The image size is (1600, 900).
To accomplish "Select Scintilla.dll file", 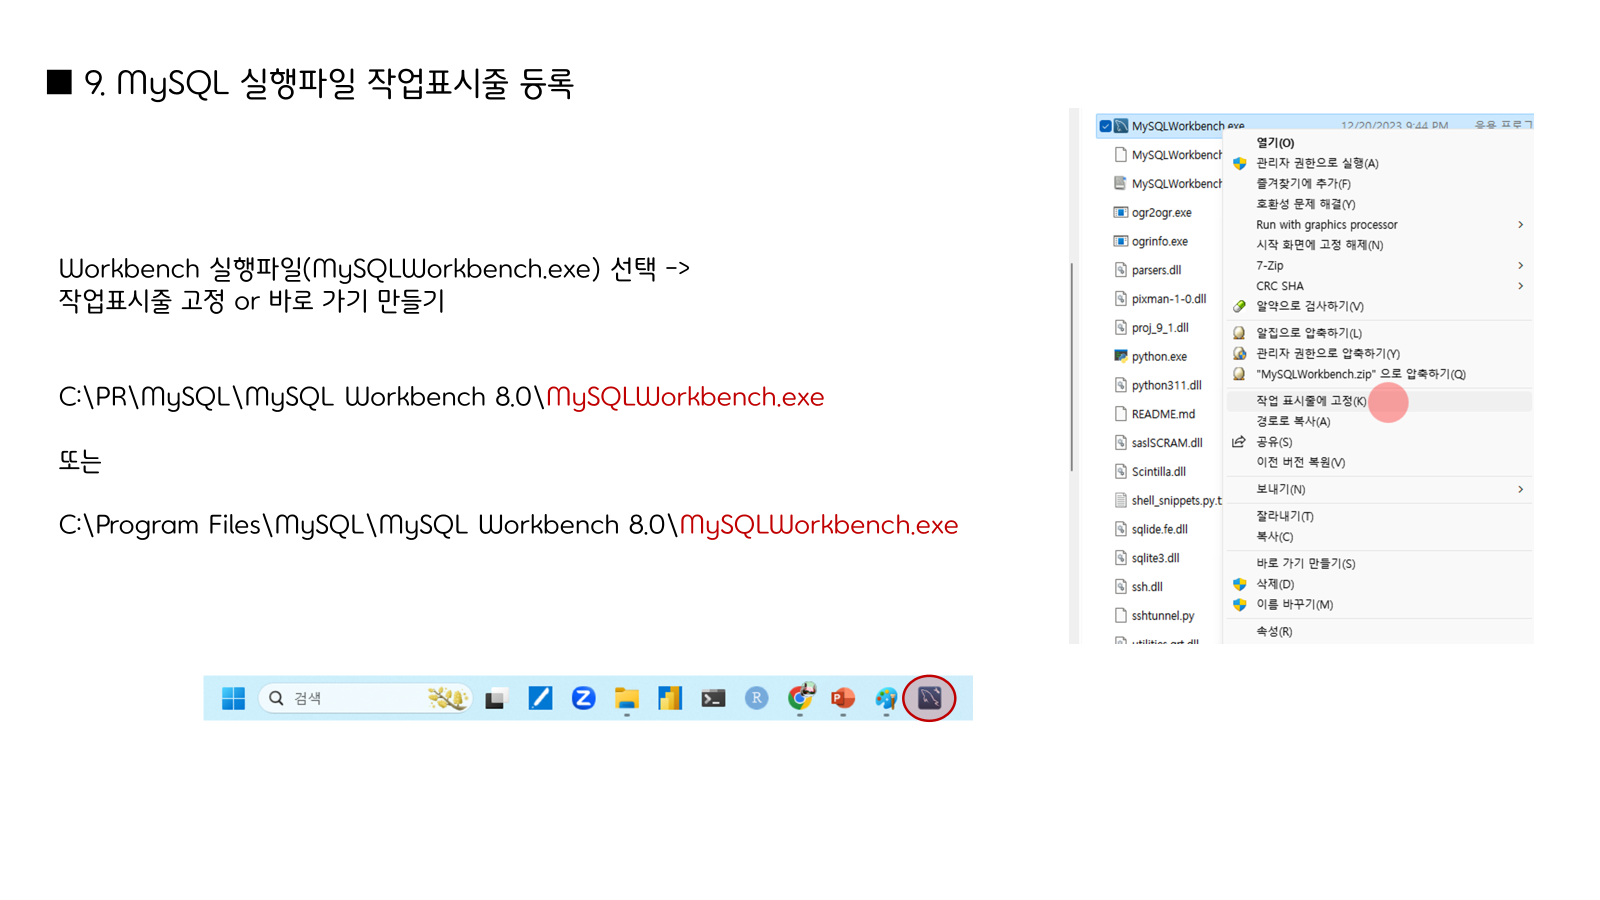I will [1159, 472].
